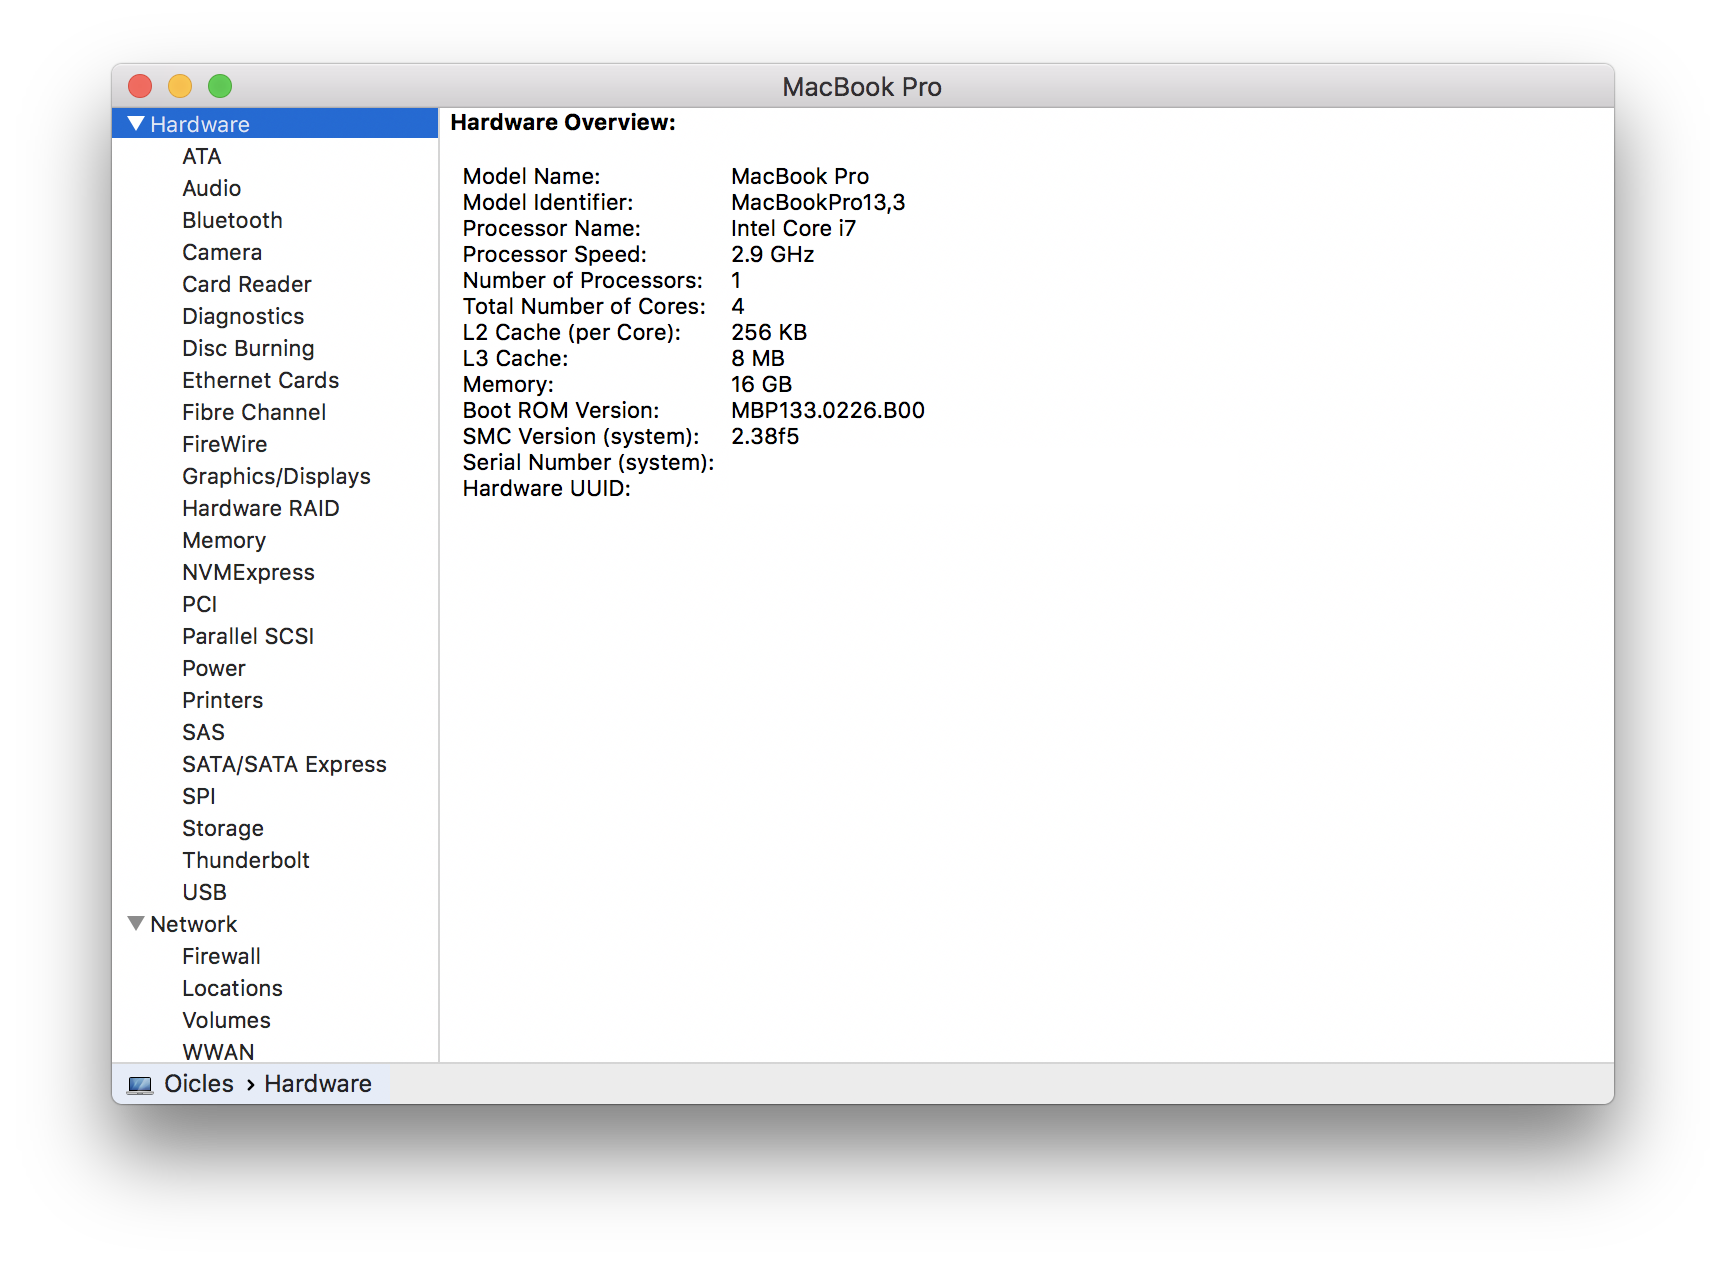Select the Network category row
This screenshot has width=1726, height=1264.
[x=275, y=924]
